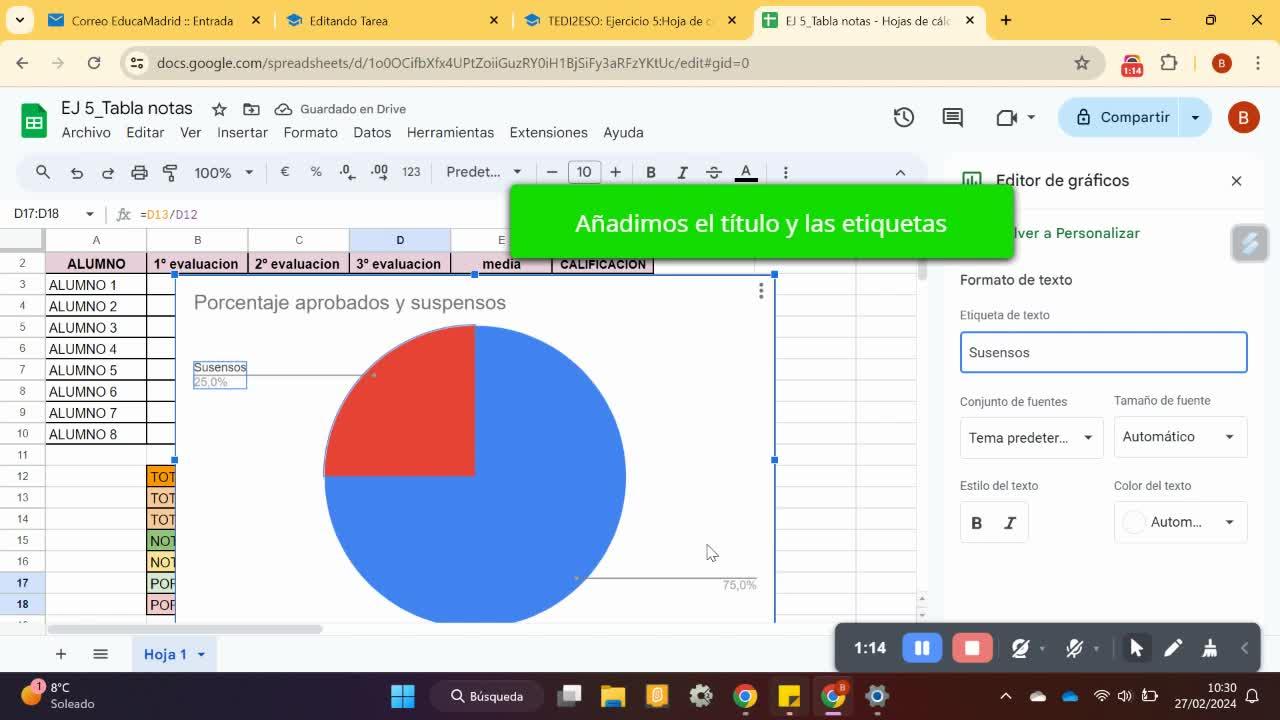Open the Insertar menu
Image resolution: width=1280 pixels, height=720 pixels.
pyautogui.click(x=242, y=132)
